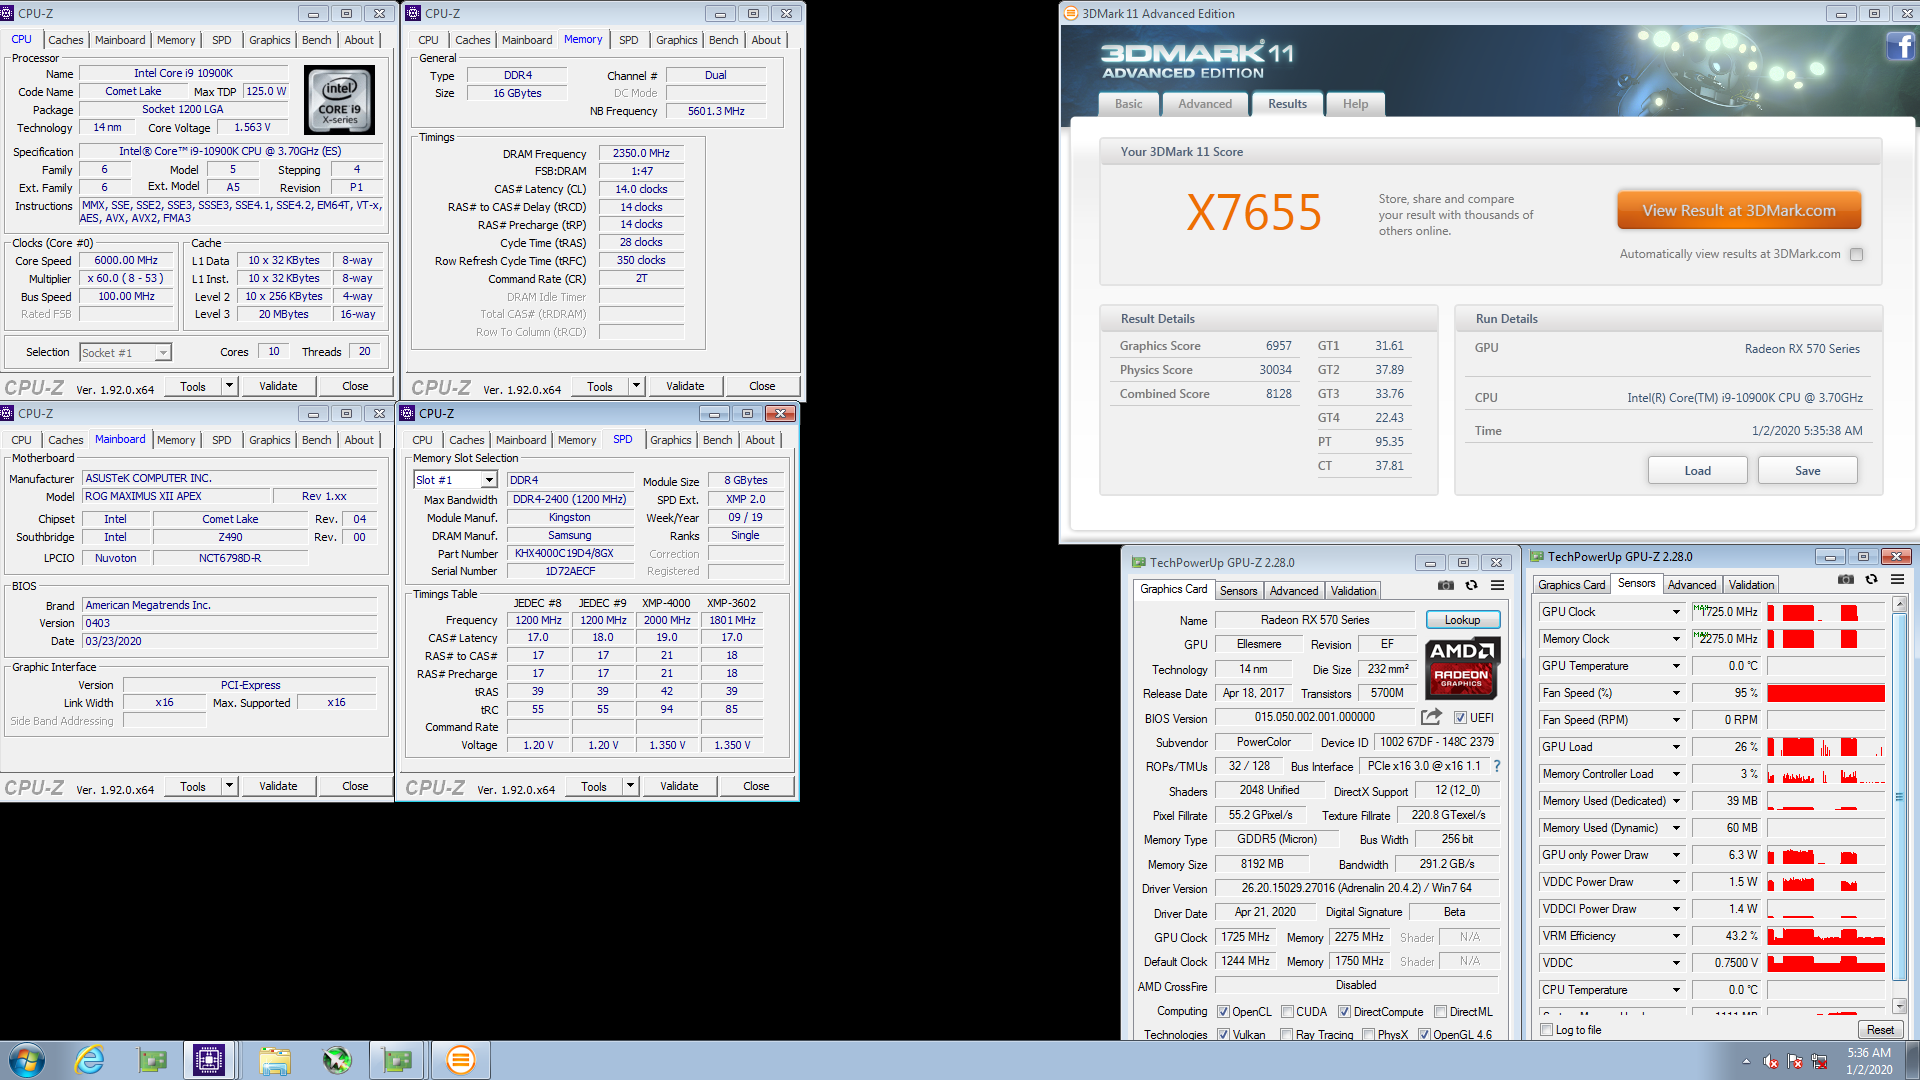
Task: Open Help tab in 3DMark
Action: pyautogui.click(x=1355, y=104)
